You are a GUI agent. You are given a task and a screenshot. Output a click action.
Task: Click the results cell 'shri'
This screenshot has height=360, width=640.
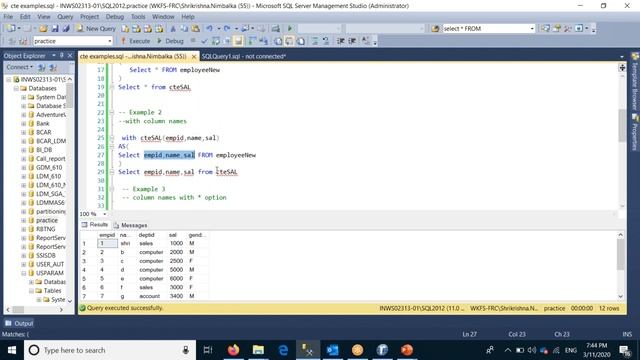(125, 243)
